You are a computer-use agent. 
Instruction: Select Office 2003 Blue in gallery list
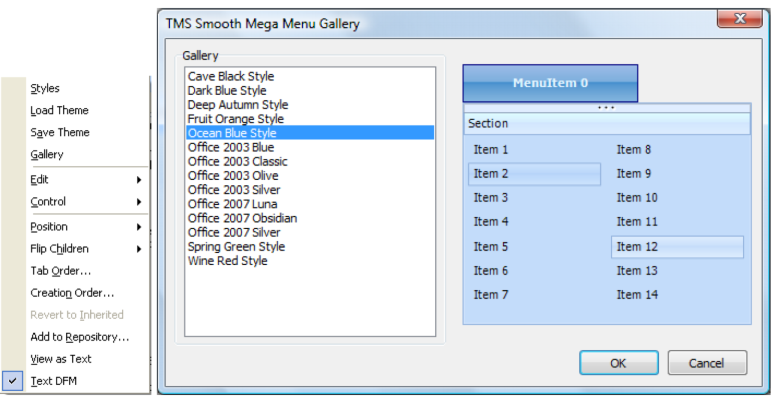click(x=310, y=147)
